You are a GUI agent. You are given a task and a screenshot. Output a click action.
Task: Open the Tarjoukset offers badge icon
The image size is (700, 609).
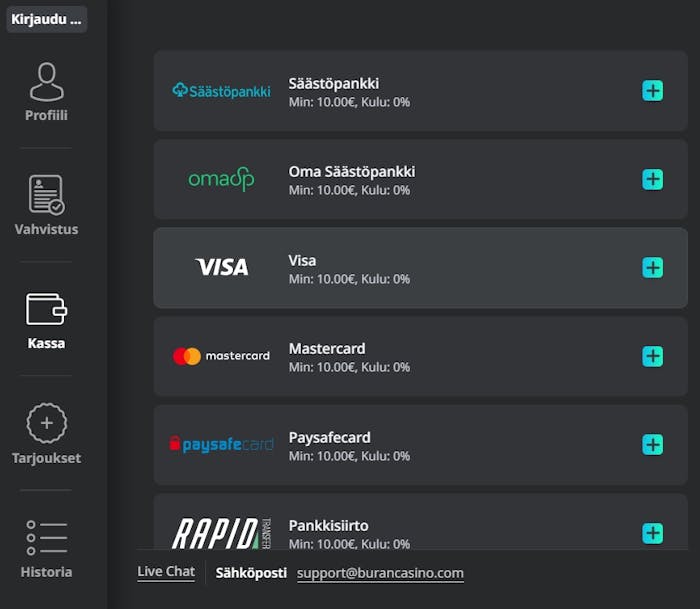pyautogui.click(x=46, y=423)
